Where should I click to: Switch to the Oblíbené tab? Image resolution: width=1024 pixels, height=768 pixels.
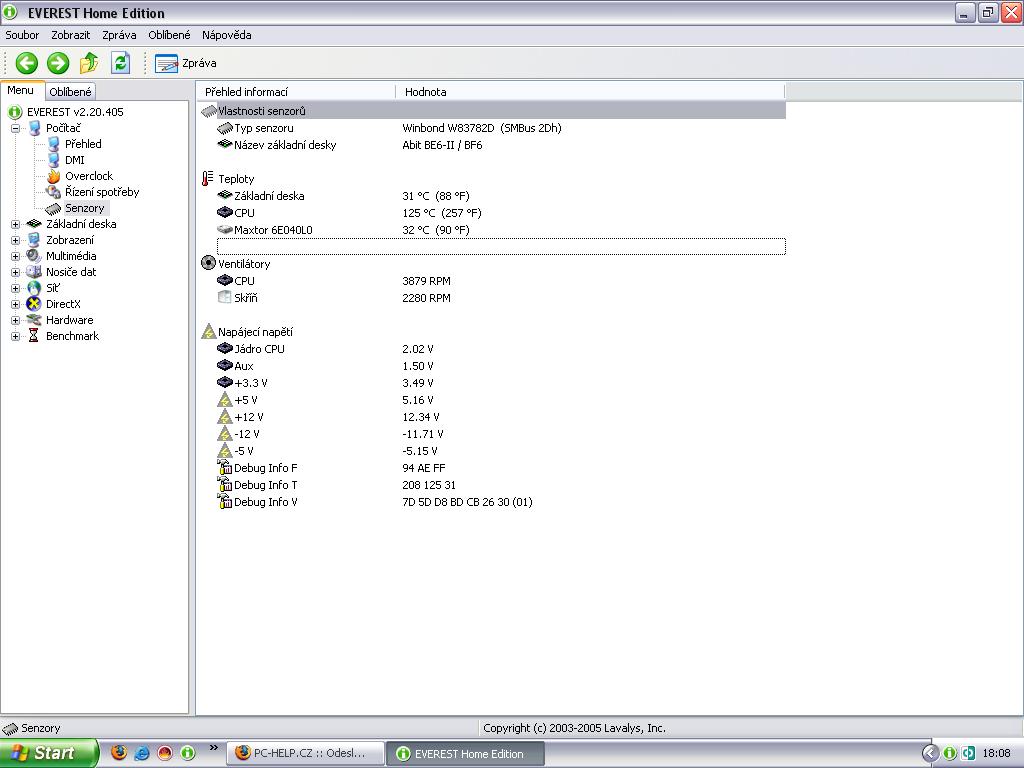click(70, 92)
